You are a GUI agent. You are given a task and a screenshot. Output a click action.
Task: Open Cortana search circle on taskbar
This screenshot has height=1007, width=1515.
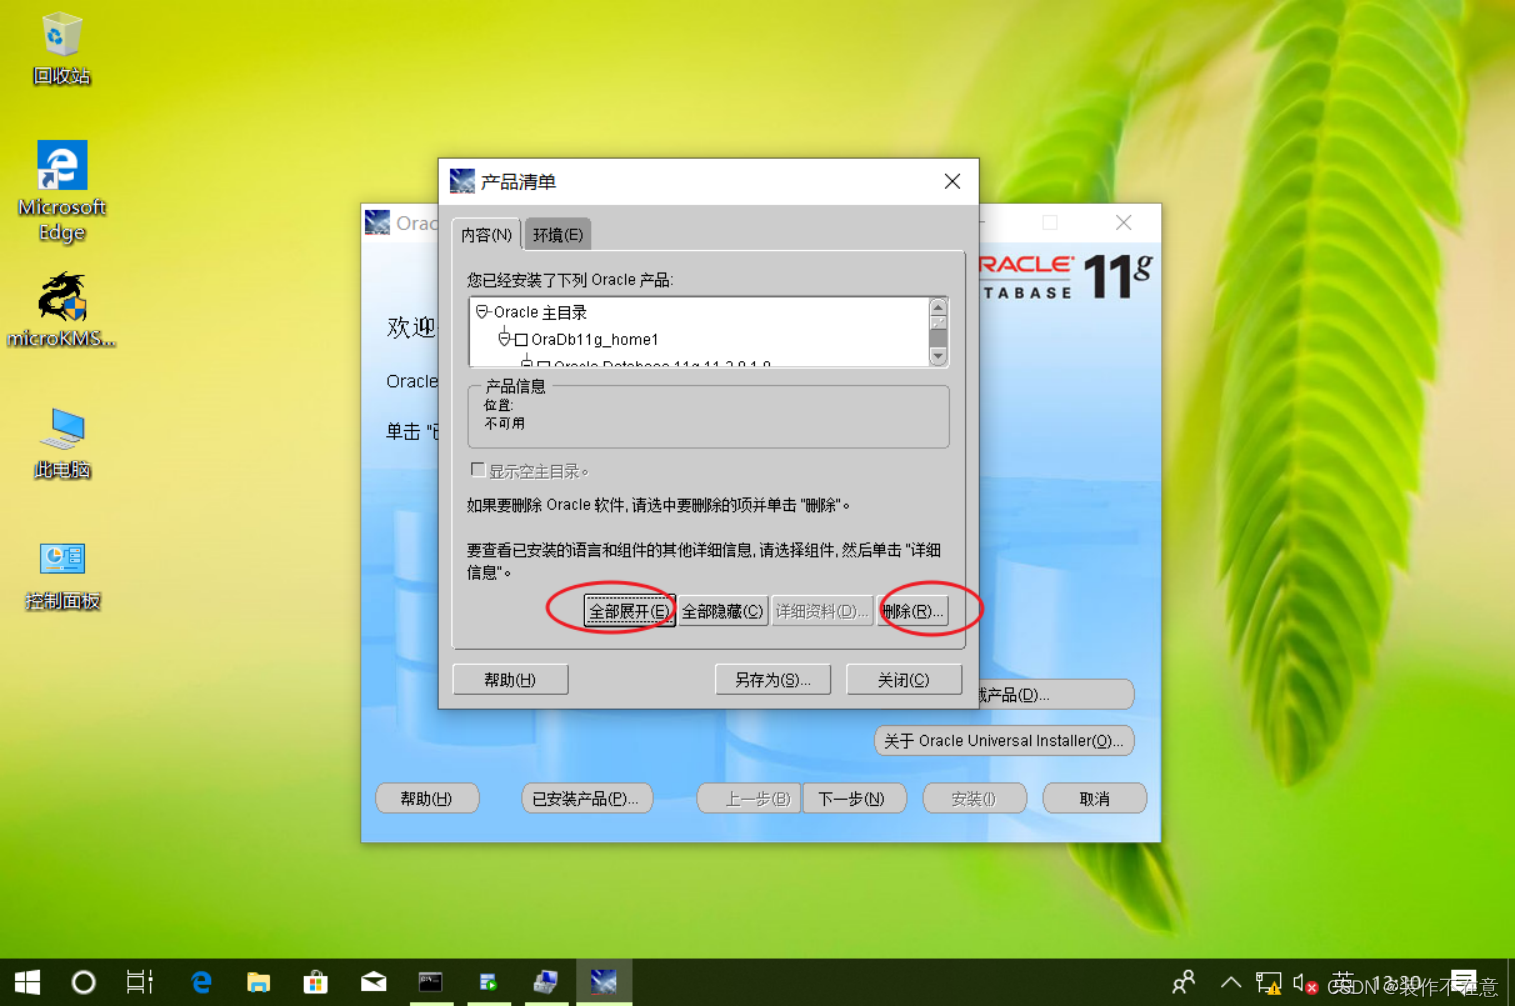pos(84,982)
